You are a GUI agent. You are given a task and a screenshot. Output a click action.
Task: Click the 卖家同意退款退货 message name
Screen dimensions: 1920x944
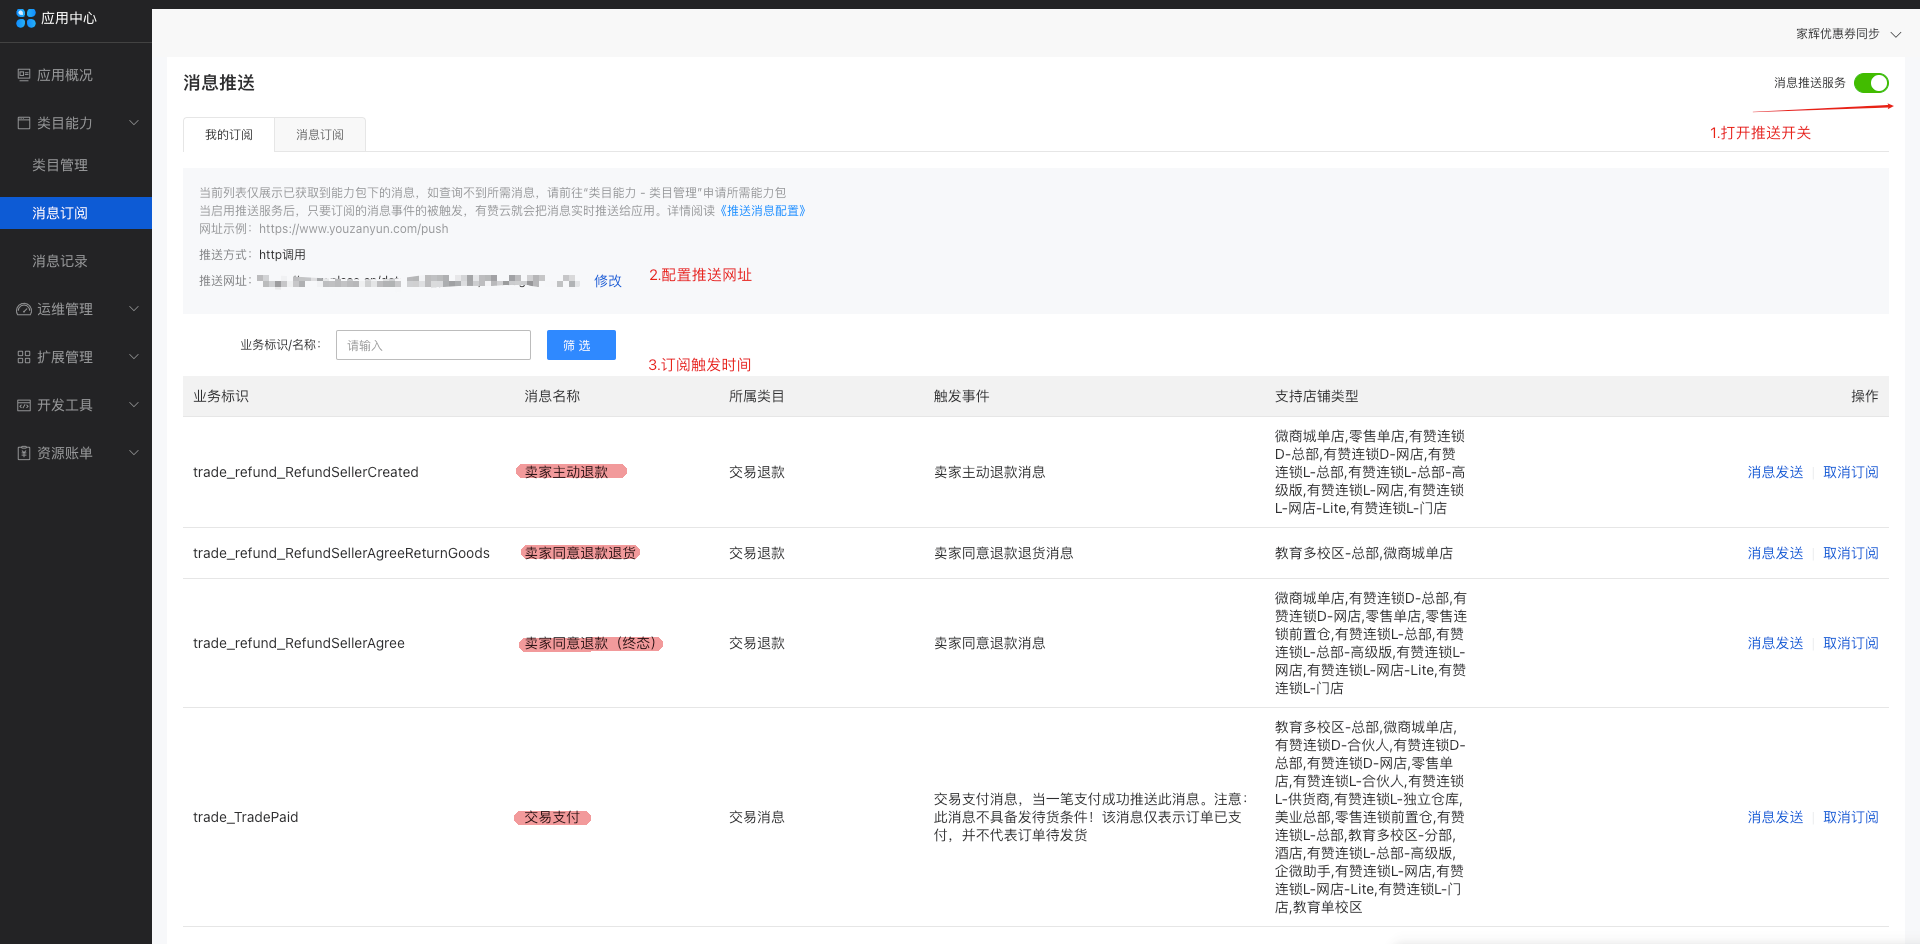580,553
